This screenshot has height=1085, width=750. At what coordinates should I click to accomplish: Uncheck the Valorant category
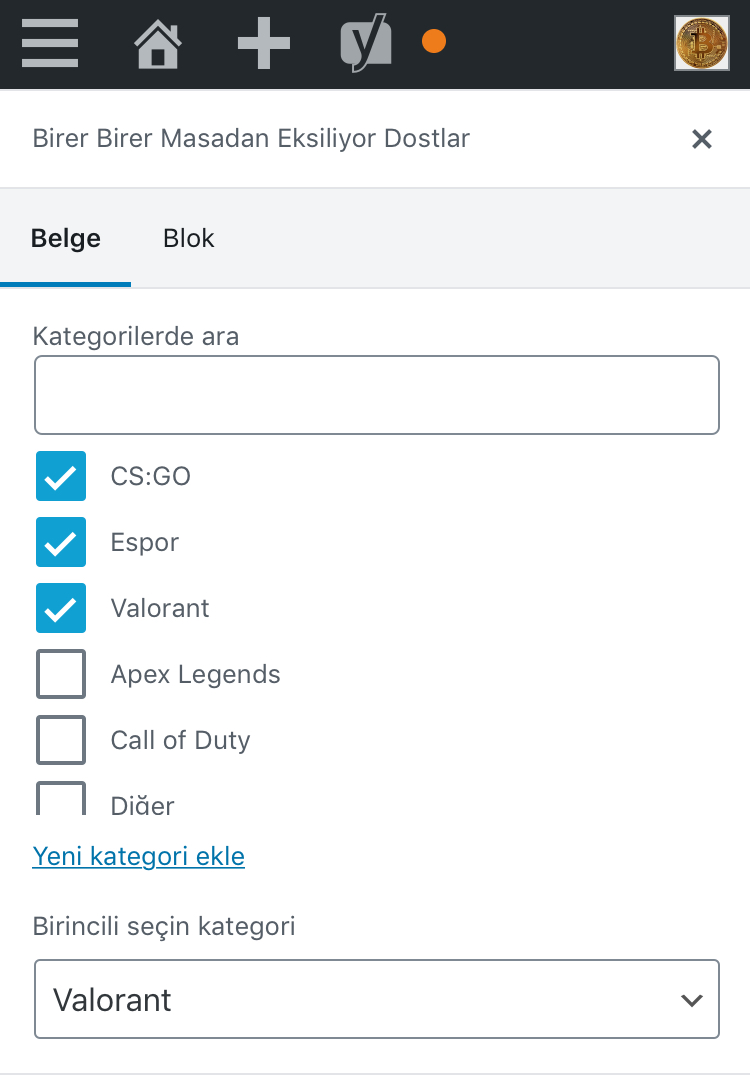pos(61,608)
